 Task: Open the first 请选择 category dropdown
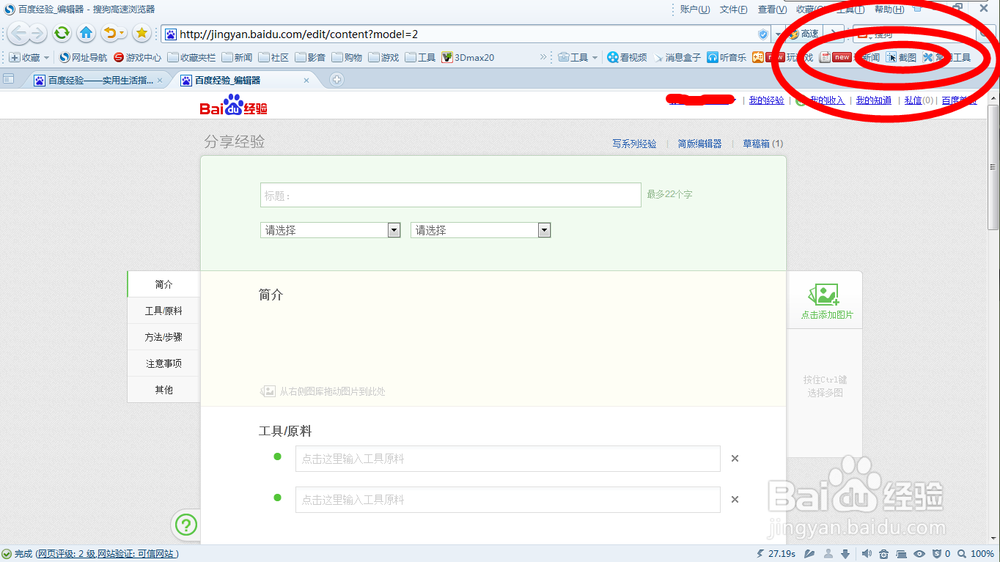click(330, 230)
